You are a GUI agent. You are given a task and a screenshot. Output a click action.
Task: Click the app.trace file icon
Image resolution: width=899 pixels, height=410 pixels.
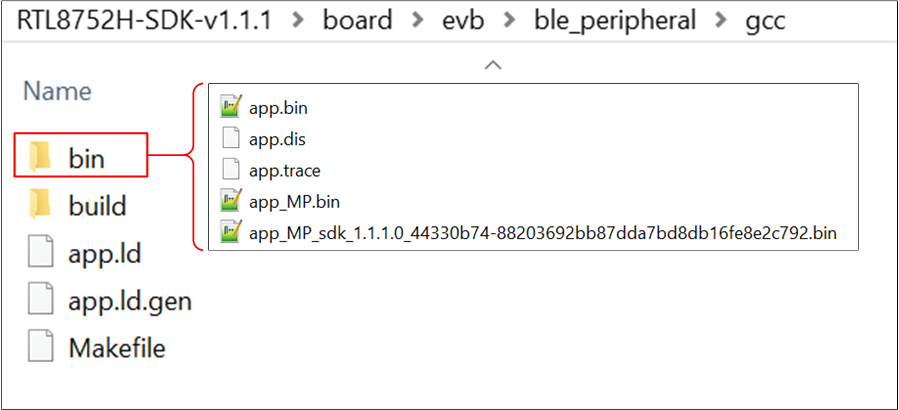(x=230, y=170)
